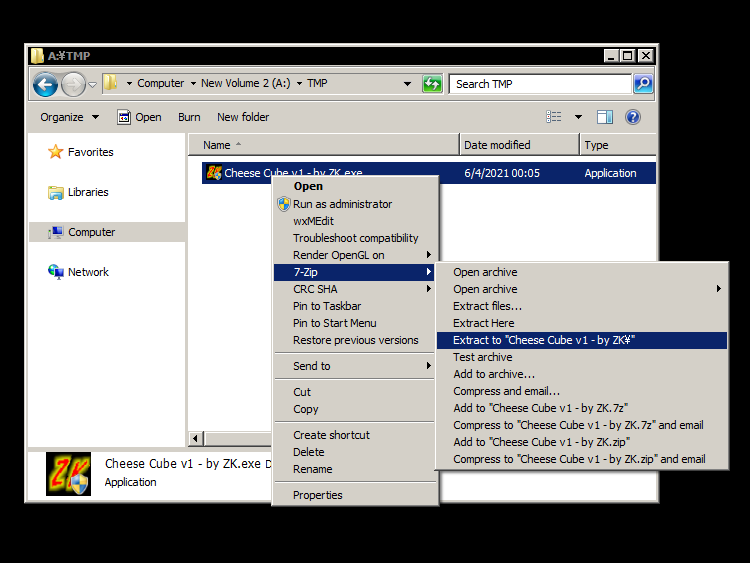The height and width of the screenshot is (563, 750).
Task: Click Open in the Explorer toolbar
Action: click(139, 117)
